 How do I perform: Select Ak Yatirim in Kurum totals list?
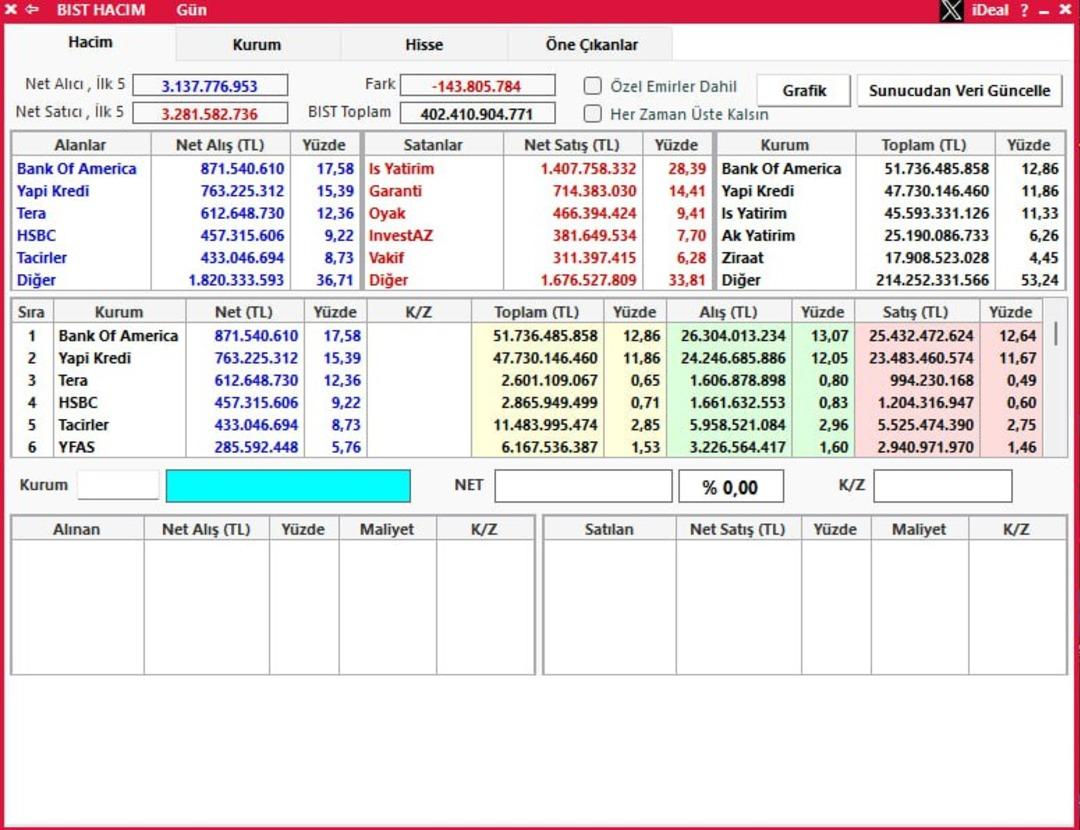[x=758, y=236]
